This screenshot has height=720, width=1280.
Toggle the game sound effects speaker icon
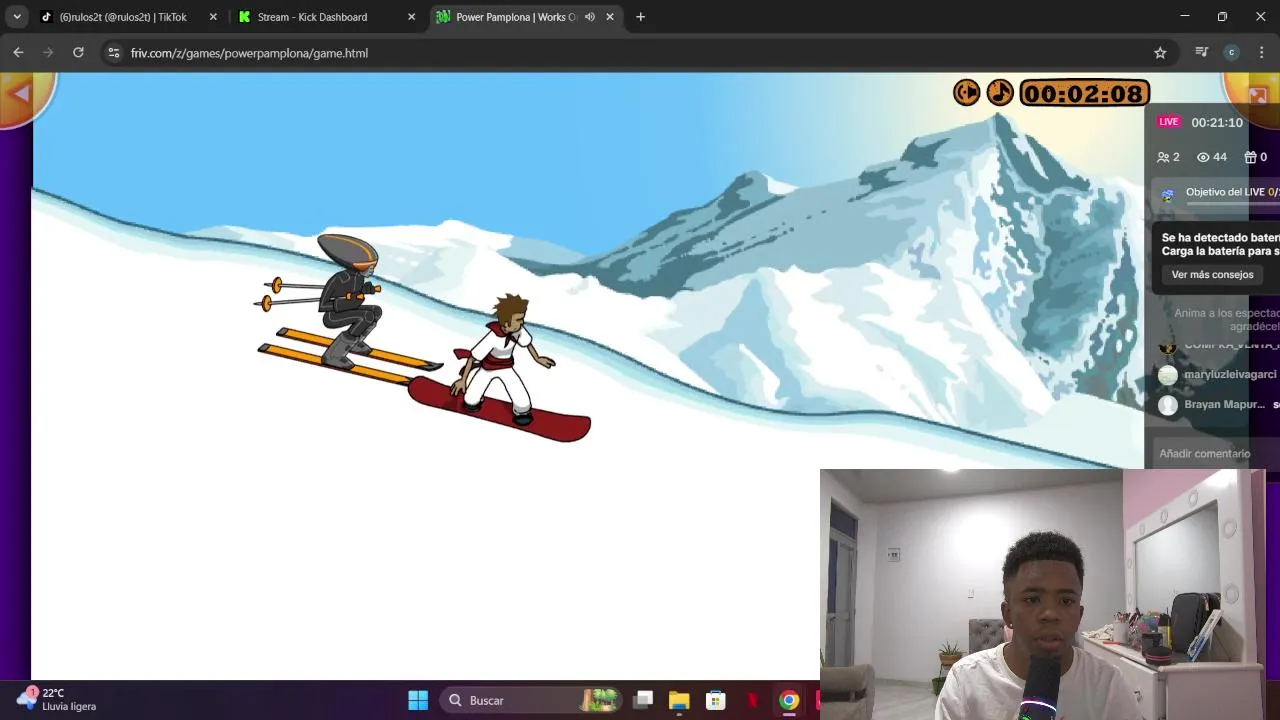[x=966, y=93]
